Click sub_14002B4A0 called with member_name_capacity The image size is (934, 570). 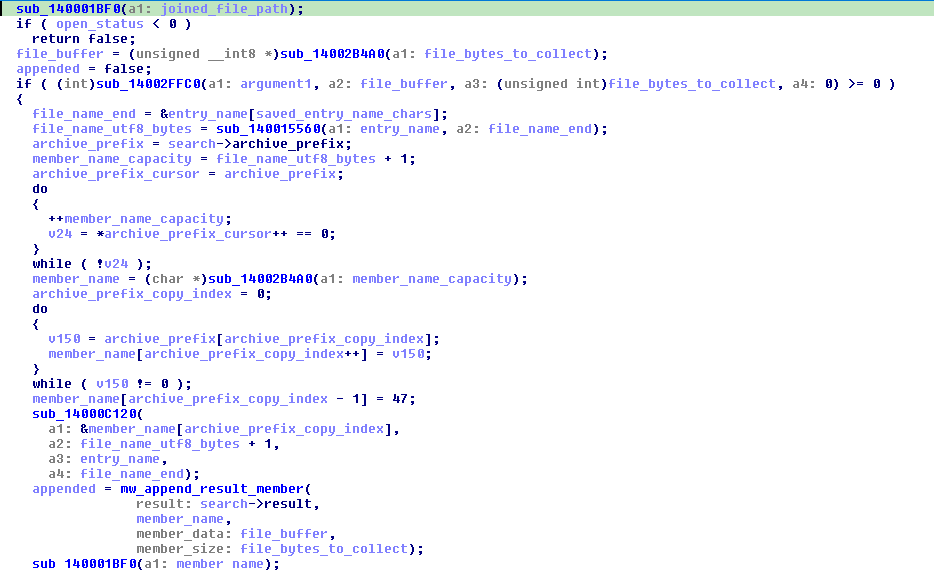260,279
